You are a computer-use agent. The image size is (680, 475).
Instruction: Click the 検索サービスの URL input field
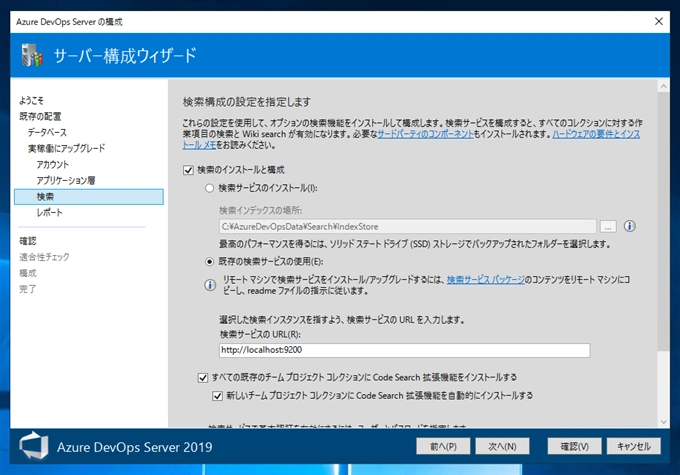pyautogui.click(x=404, y=350)
